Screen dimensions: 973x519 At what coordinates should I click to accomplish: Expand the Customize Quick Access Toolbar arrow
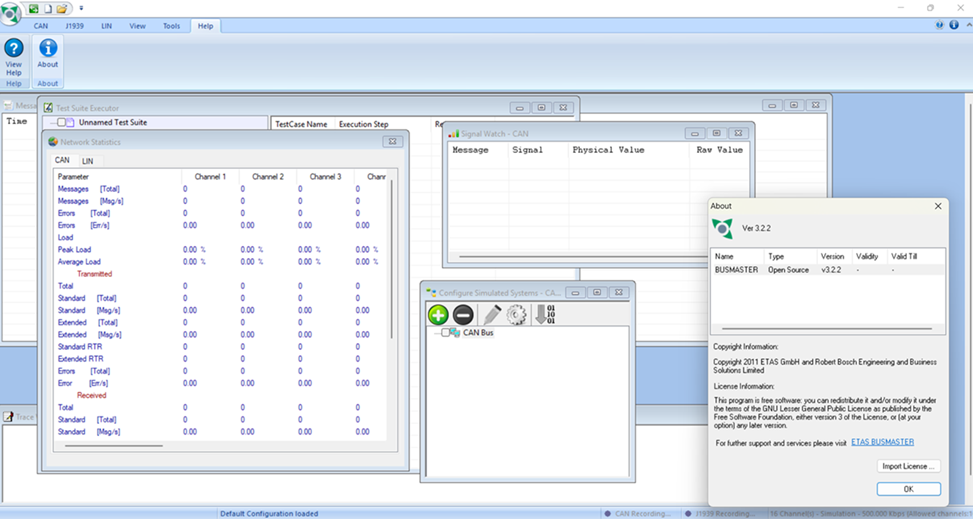(81, 9)
